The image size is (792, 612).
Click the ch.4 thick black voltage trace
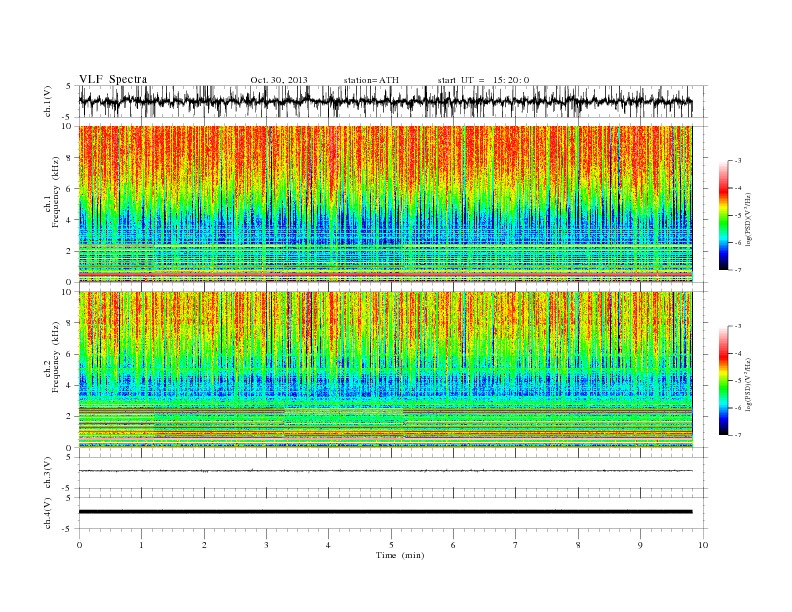(385, 512)
